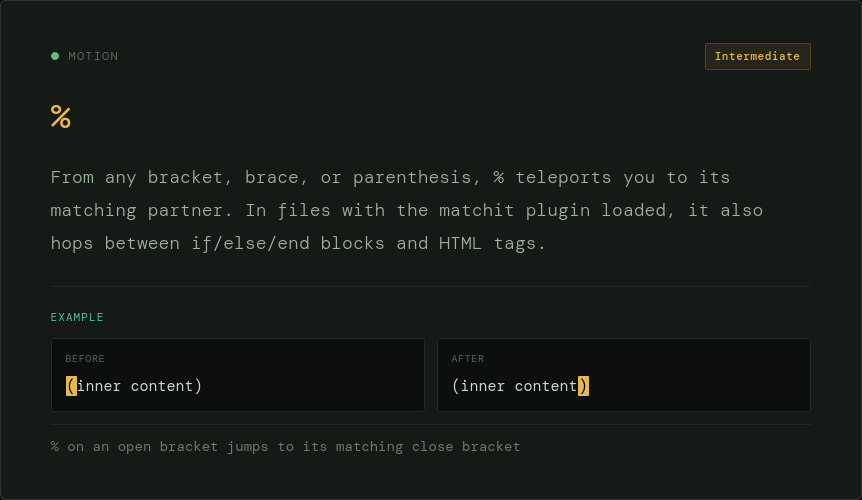Click the highlighted close parenthesis cursor
Viewport: 862px width, 500px height.
(584, 386)
